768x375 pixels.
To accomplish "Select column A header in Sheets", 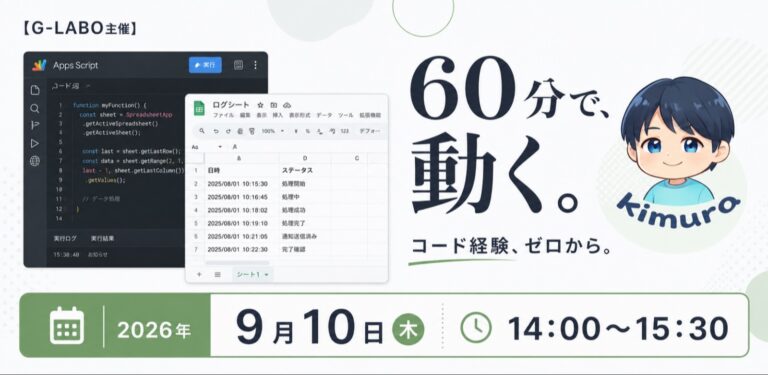I will (241, 158).
